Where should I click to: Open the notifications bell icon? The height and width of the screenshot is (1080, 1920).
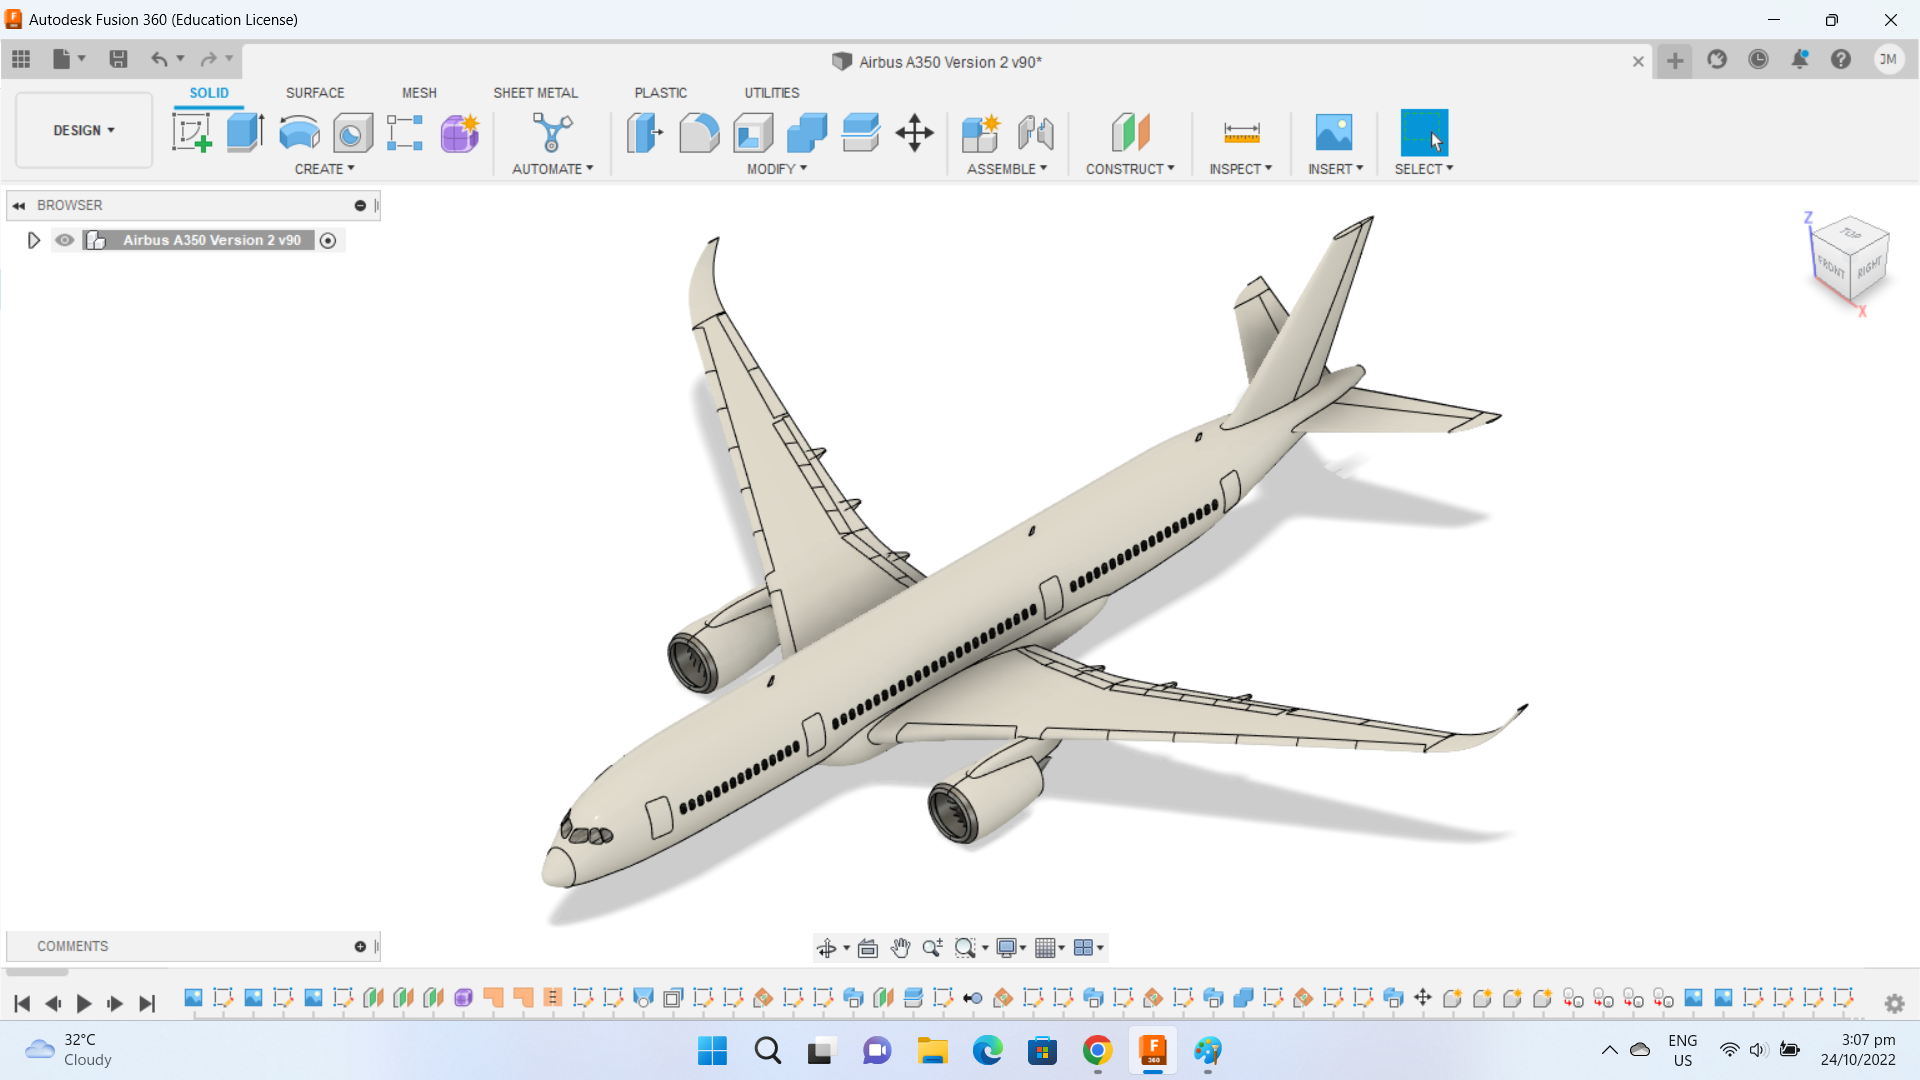[x=1799, y=60]
